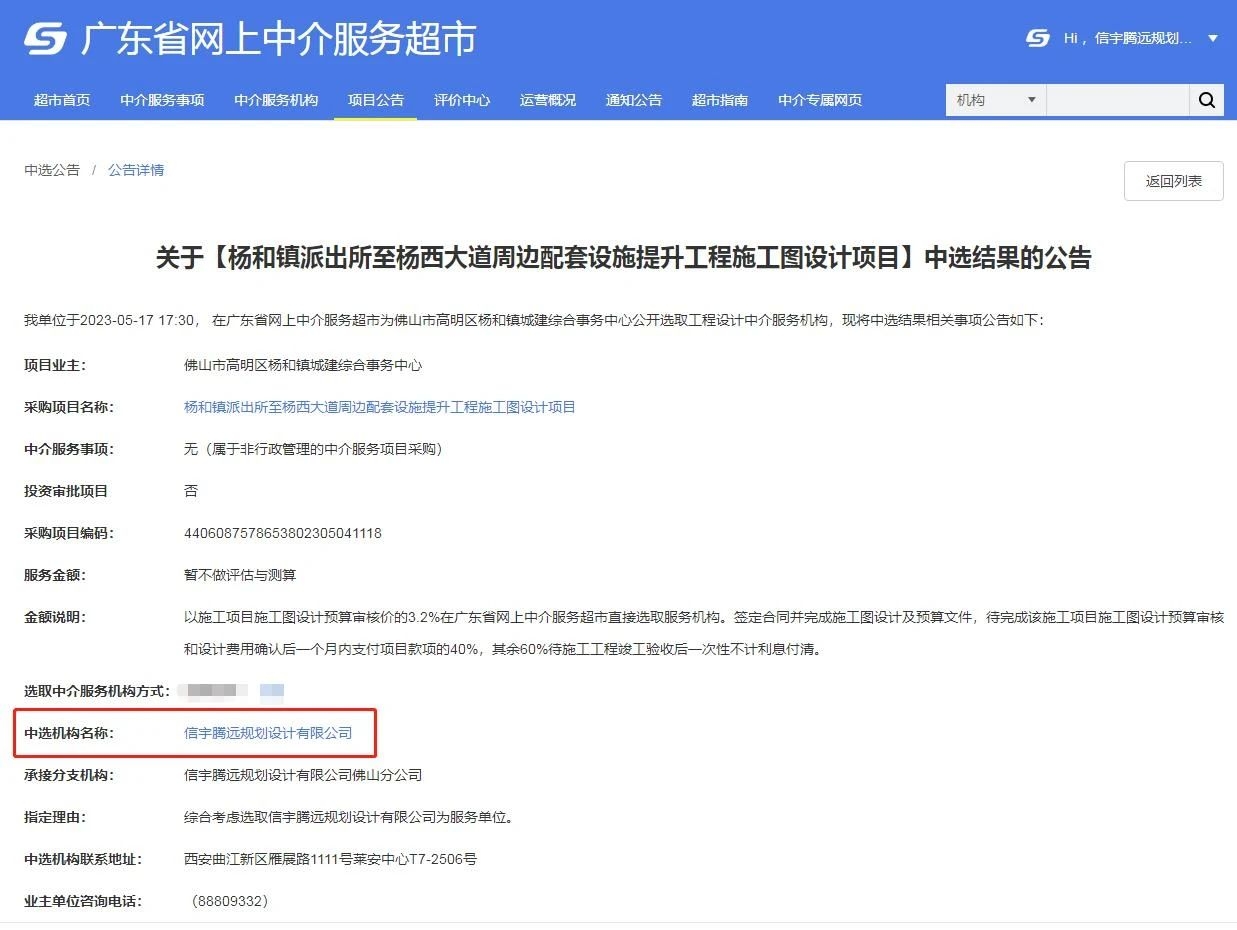Open the 中介服务事项 menu
Viewport: 1237px width, 930px height.
pyautogui.click(x=162, y=99)
